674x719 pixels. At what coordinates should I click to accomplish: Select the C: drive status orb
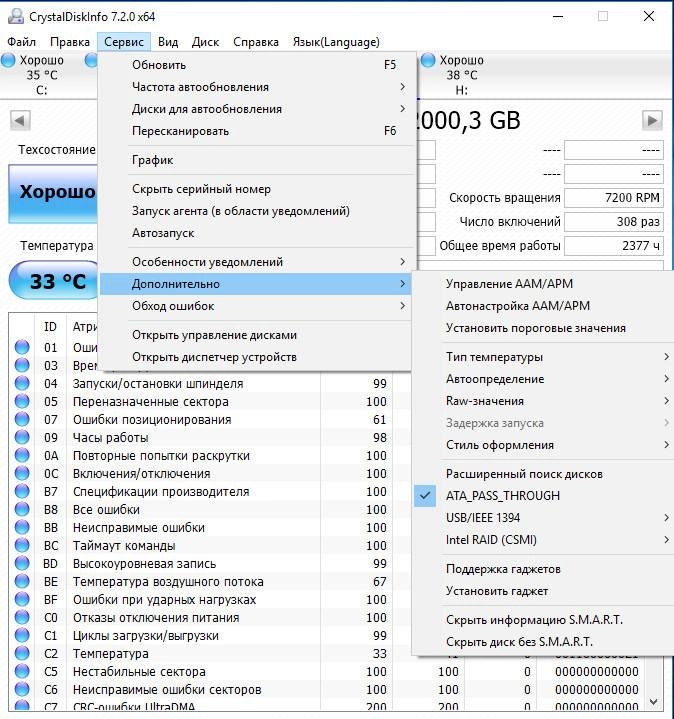[8, 60]
